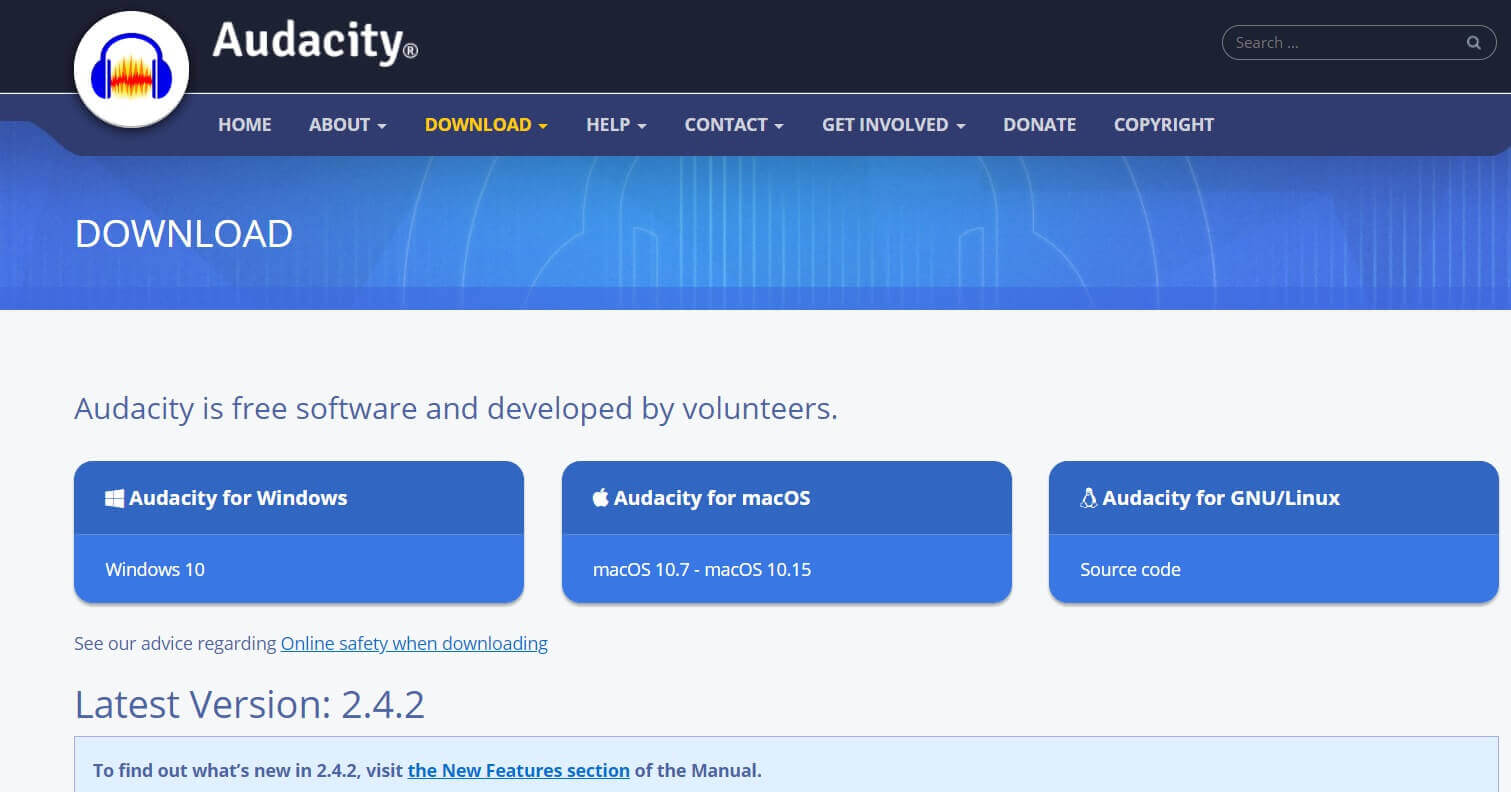This screenshot has width=1511, height=792.
Task: Expand the CONTACT menu
Action: (734, 125)
